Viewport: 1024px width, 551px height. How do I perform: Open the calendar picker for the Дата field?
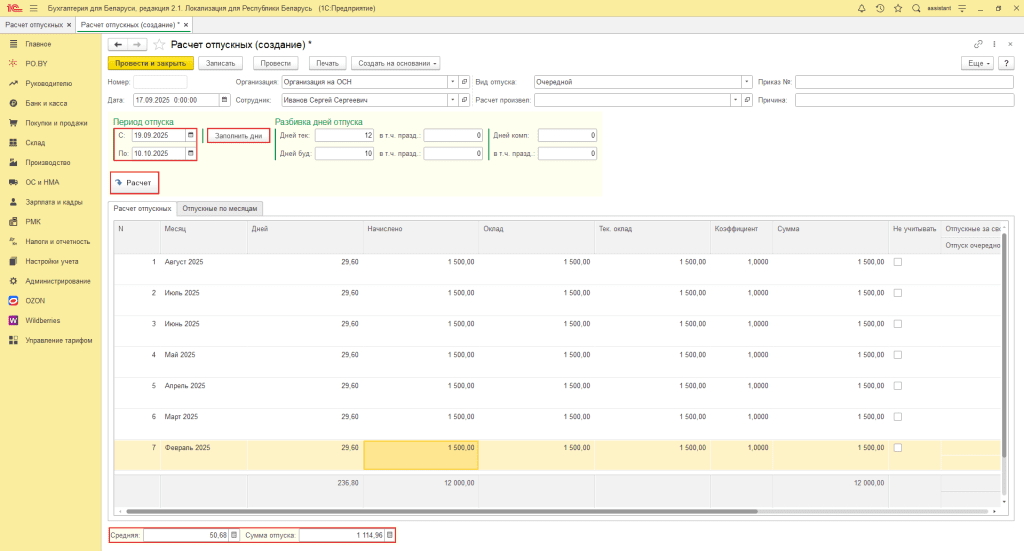pyautogui.click(x=225, y=100)
